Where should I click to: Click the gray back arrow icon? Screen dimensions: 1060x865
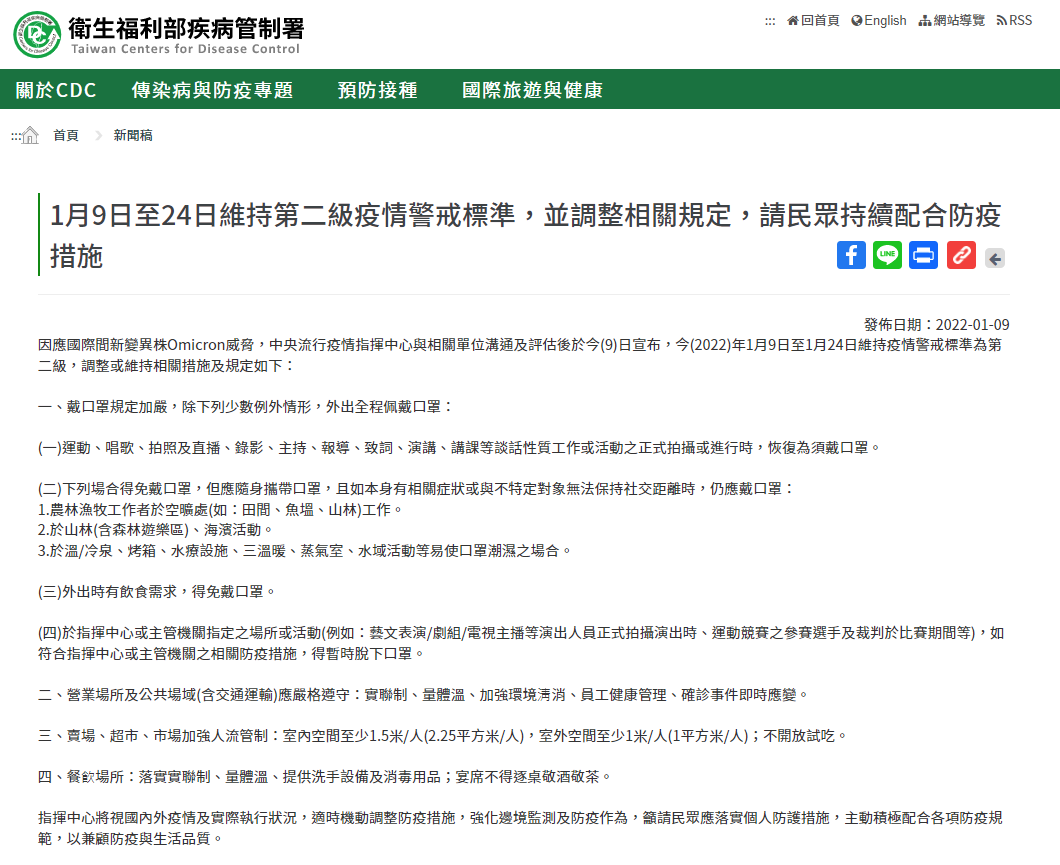point(994,258)
